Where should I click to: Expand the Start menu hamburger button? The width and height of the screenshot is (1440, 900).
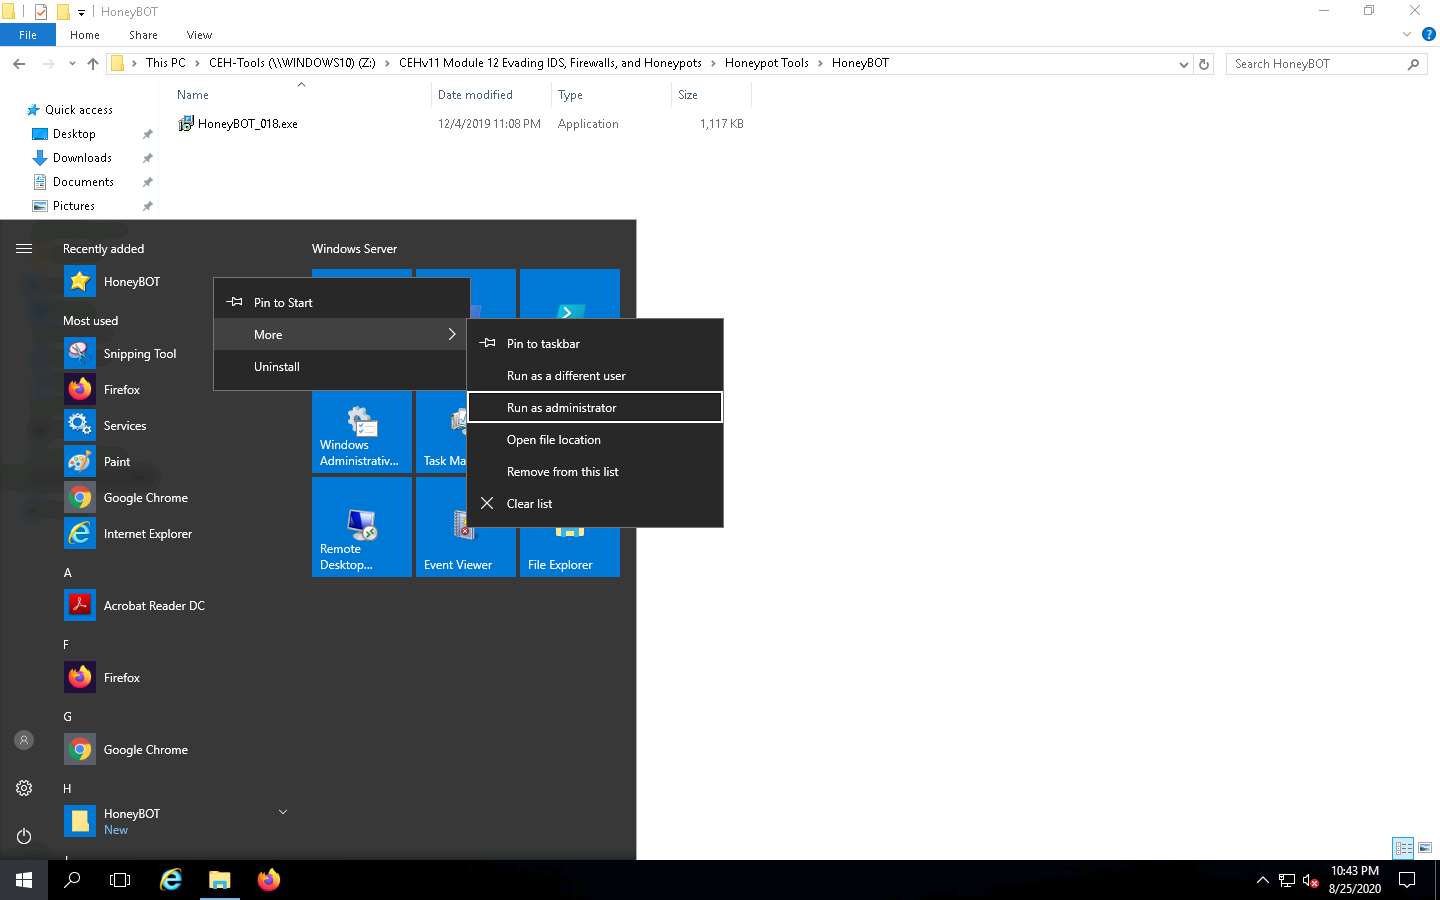click(x=24, y=249)
